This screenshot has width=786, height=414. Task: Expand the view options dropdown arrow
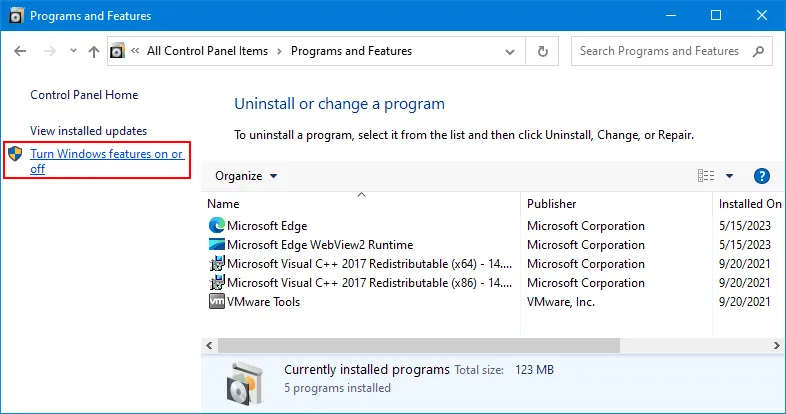click(x=729, y=176)
